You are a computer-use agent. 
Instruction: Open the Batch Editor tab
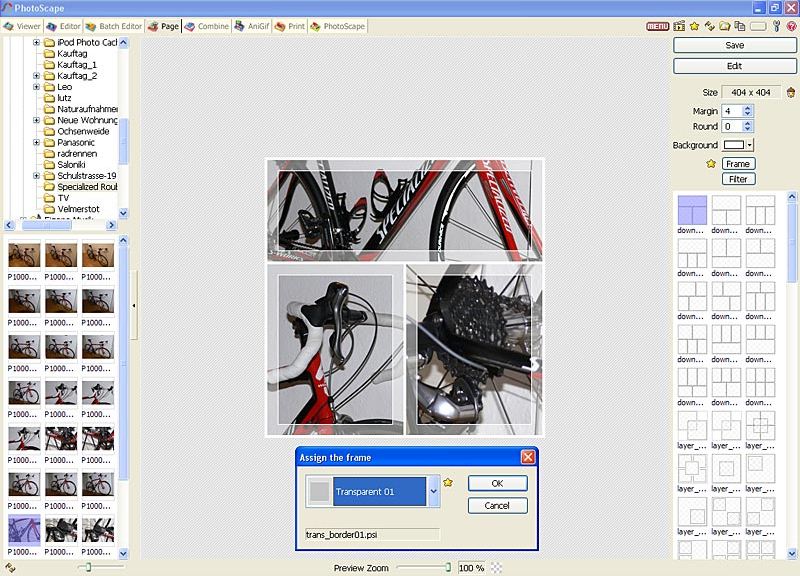tap(114, 26)
